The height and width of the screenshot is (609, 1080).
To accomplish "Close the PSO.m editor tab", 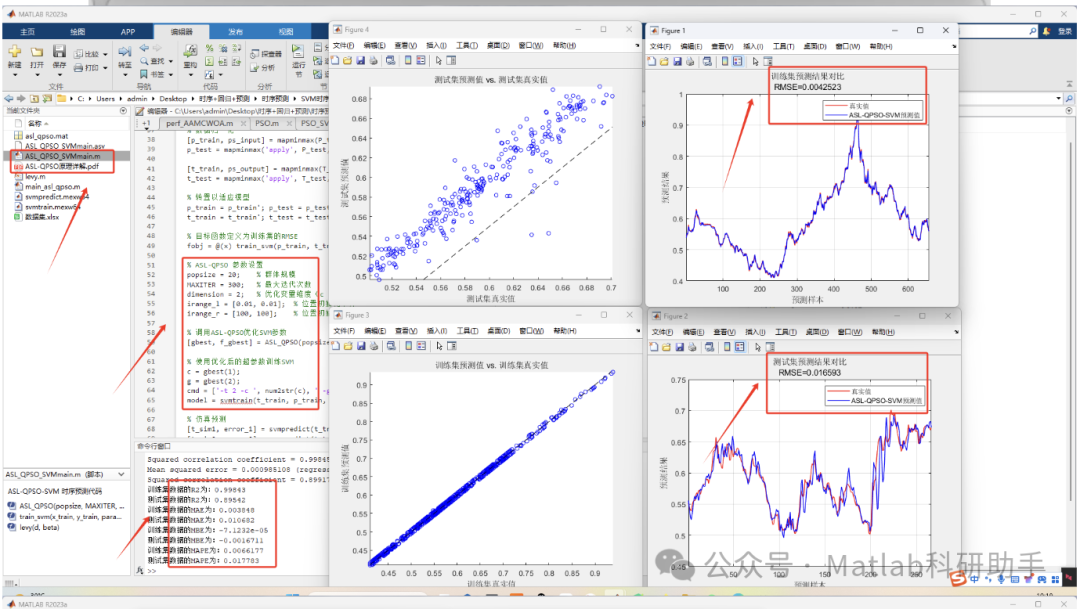I will coord(289,123).
